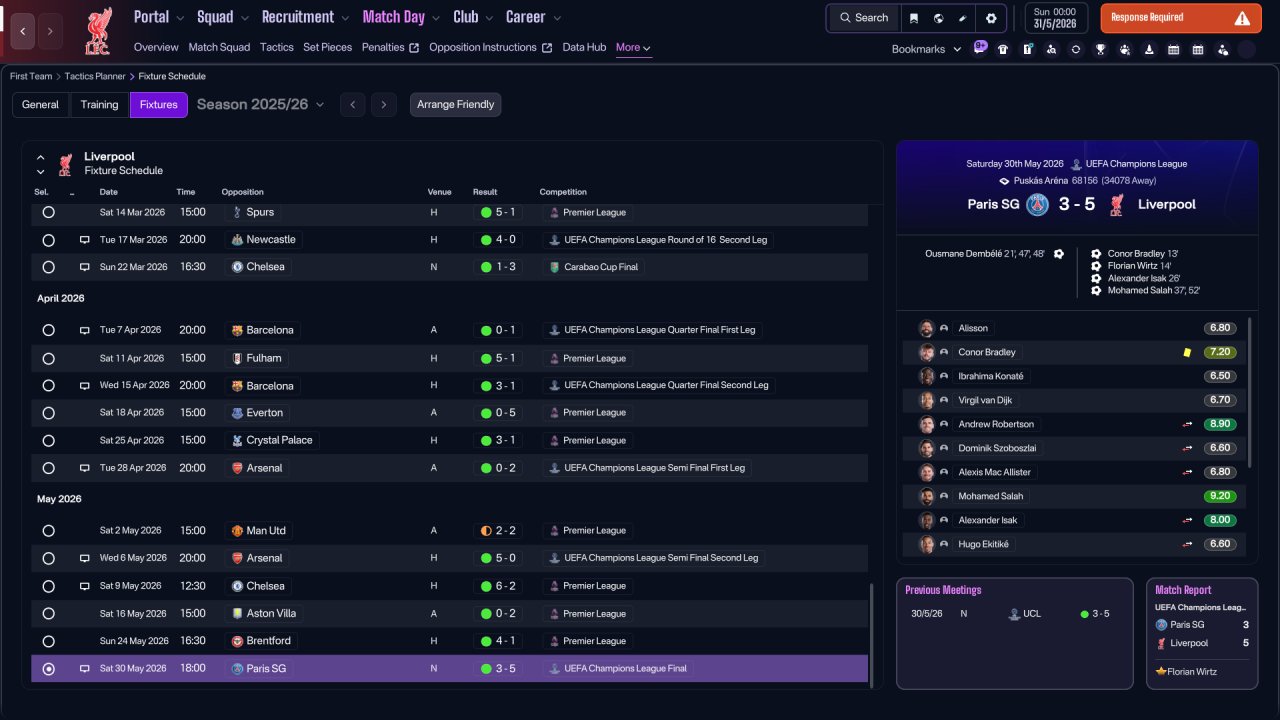This screenshot has height=720, width=1280.
Task: Select the Chelsea Carabao Cup Final radio button
Action: 48,267
